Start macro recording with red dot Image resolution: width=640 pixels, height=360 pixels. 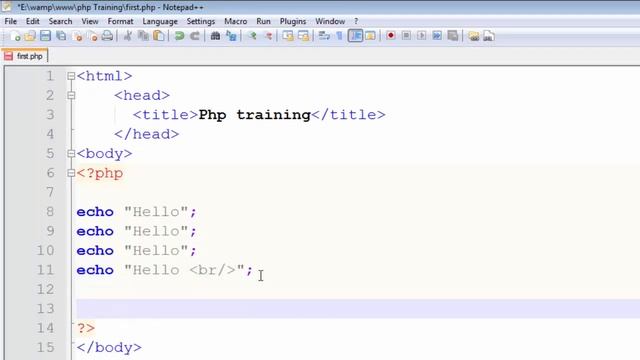(x=391, y=36)
